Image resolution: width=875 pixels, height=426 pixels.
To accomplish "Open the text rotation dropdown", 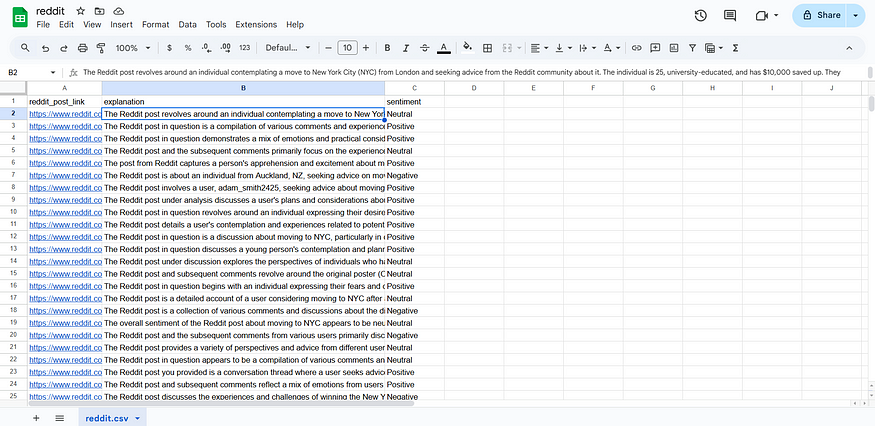I will click(612, 48).
